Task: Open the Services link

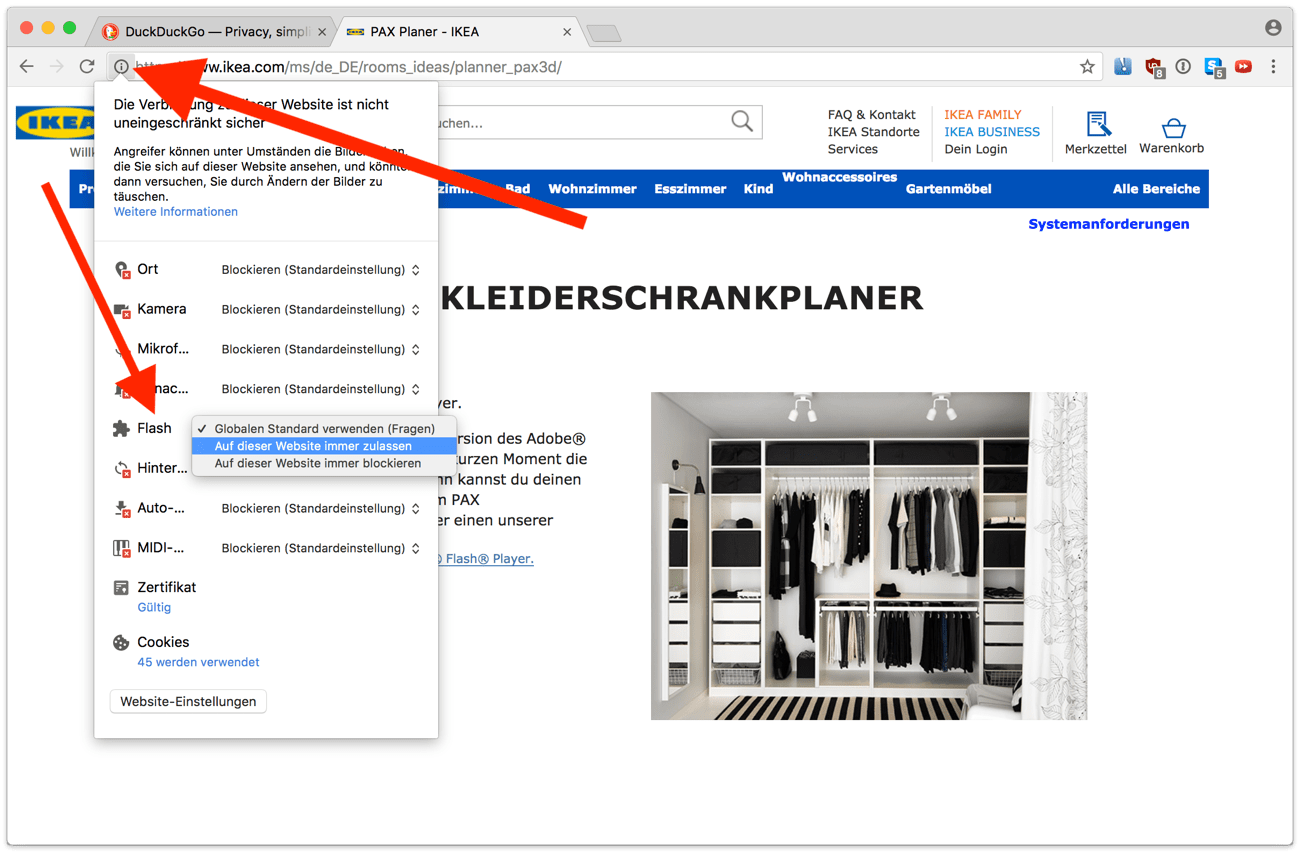Action: pos(852,149)
